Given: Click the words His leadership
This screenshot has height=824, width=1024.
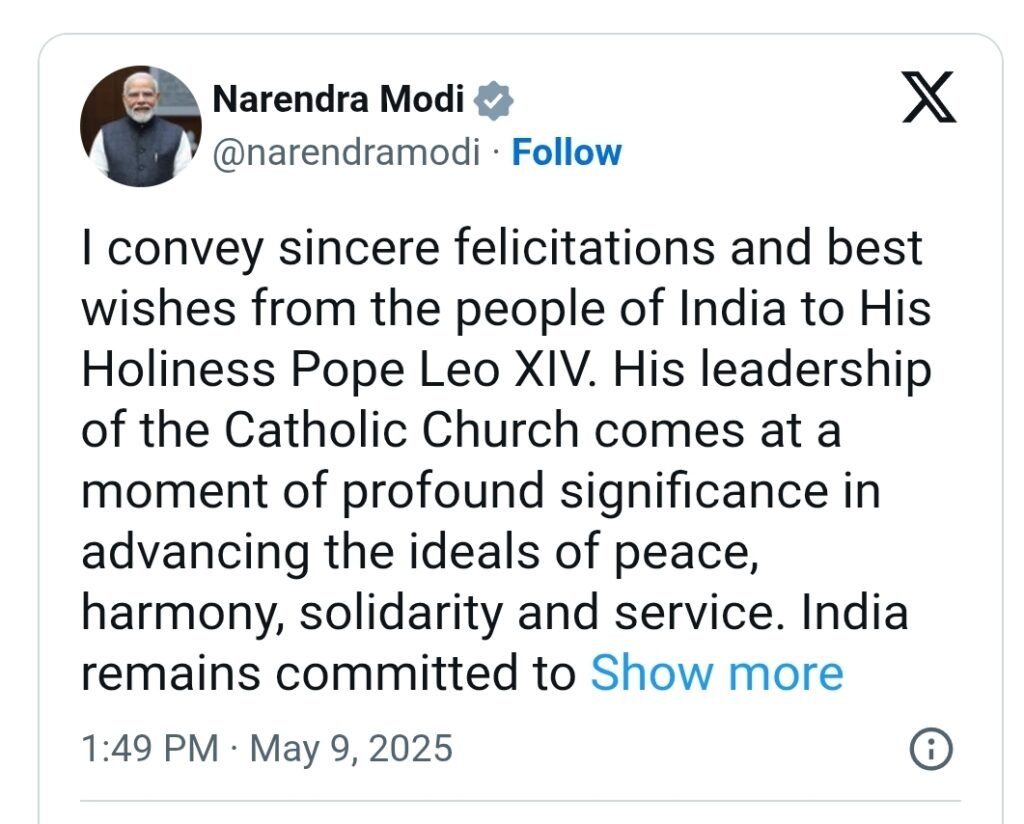Looking at the screenshot, I should click(x=772, y=370).
